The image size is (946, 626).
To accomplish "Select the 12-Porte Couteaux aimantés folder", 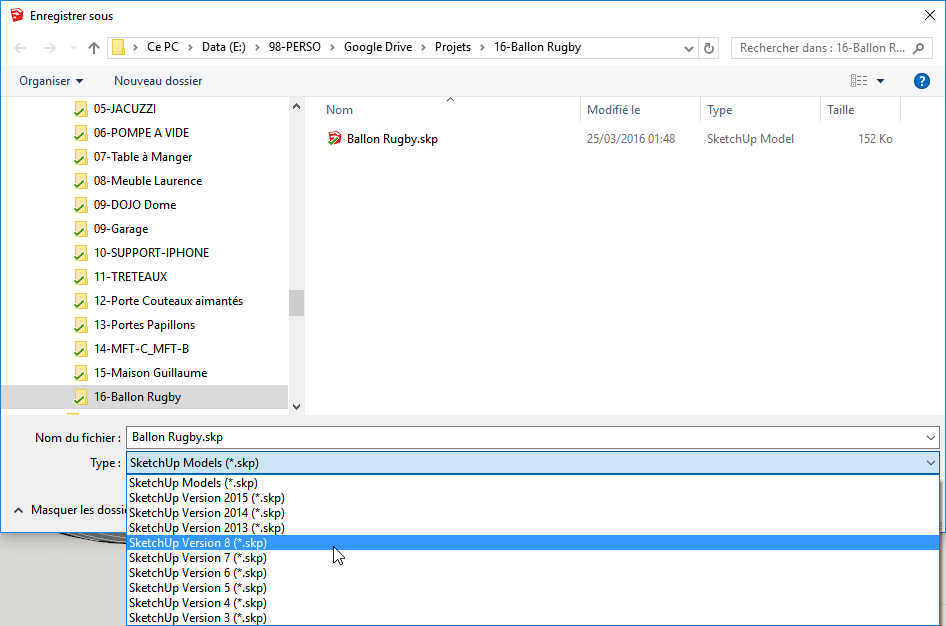I will click(x=168, y=301).
